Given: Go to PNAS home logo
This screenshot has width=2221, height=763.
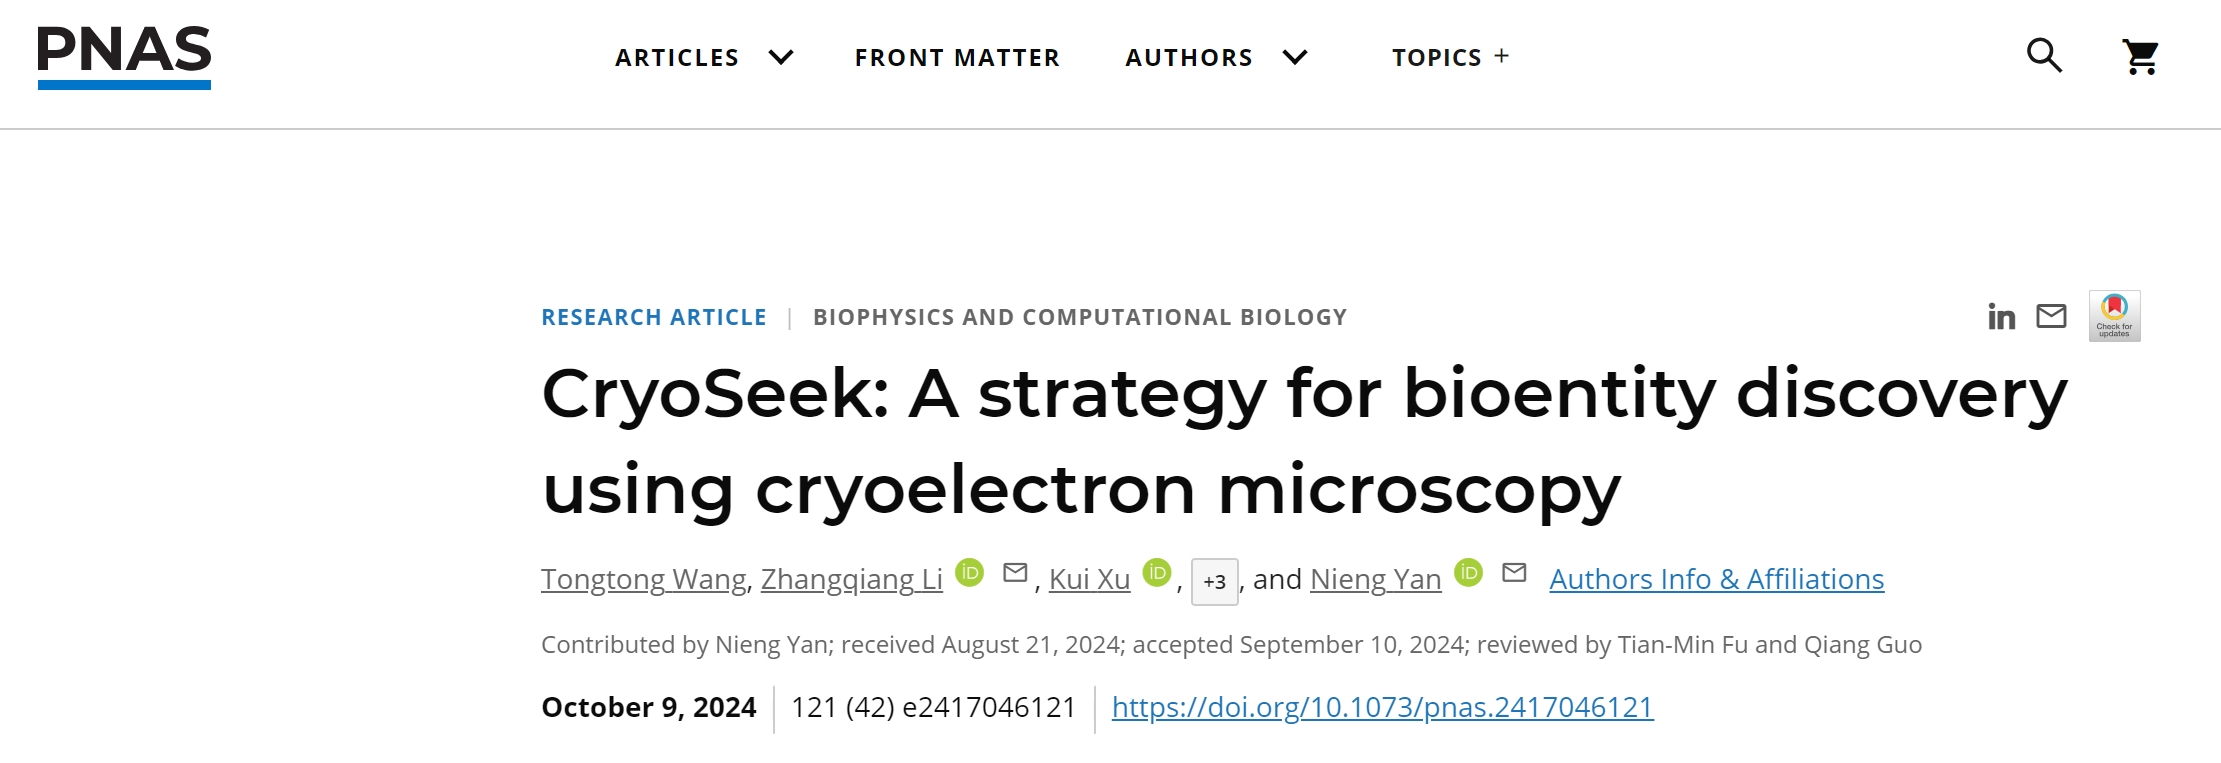Looking at the screenshot, I should 124,56.
